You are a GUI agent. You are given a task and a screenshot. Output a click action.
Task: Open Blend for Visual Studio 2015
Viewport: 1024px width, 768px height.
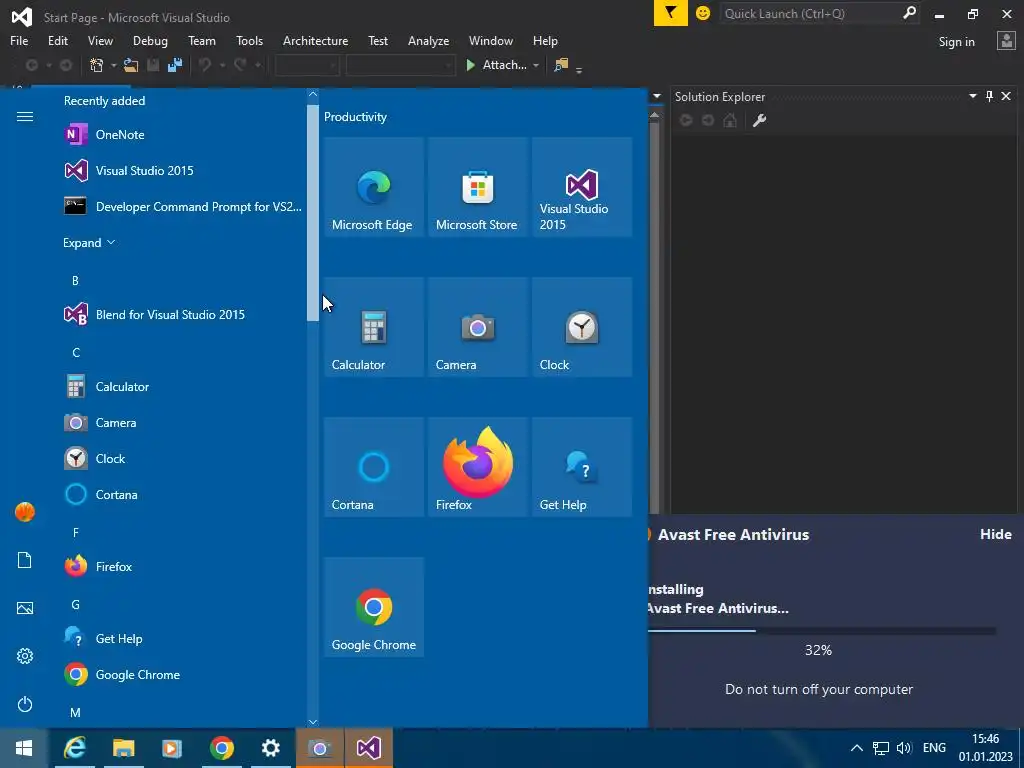pyautogui.click(x=183, y=315)
